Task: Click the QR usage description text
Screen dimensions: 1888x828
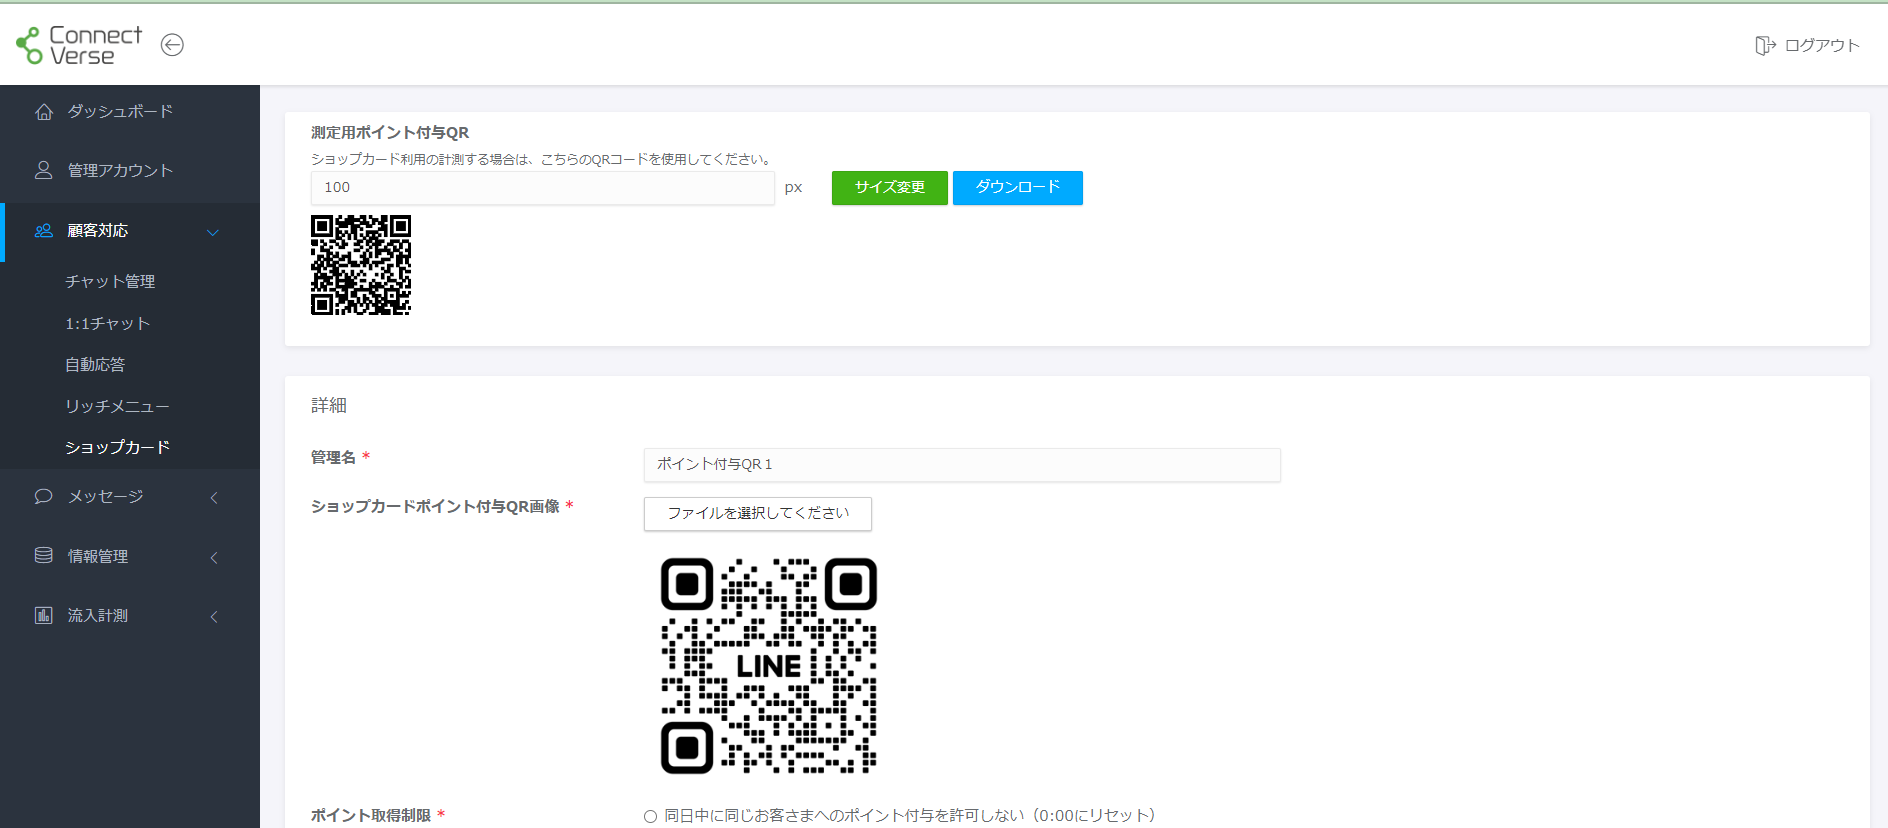Action: tap(541, 159)
